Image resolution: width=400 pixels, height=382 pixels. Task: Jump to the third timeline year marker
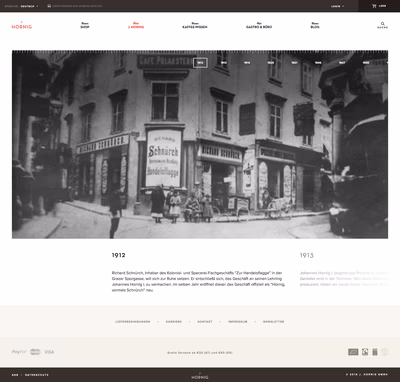tap(247, 63)
